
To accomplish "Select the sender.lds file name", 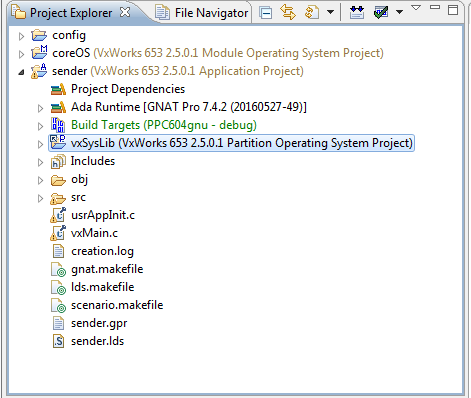I will pyautogui.click(x=97, y=341).
